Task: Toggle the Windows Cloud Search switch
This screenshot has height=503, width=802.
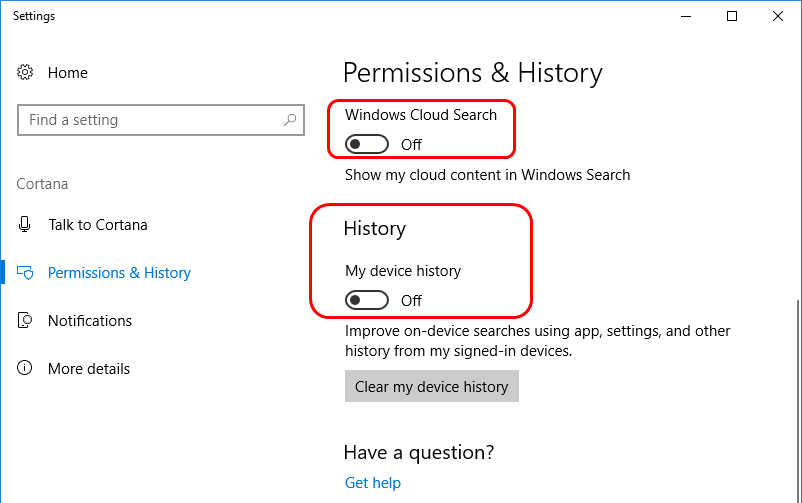Action: (367, 144)
